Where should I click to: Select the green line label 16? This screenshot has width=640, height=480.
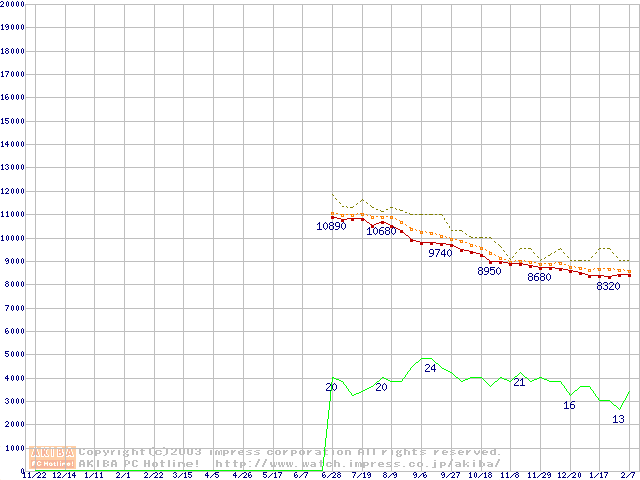(569, 406)
